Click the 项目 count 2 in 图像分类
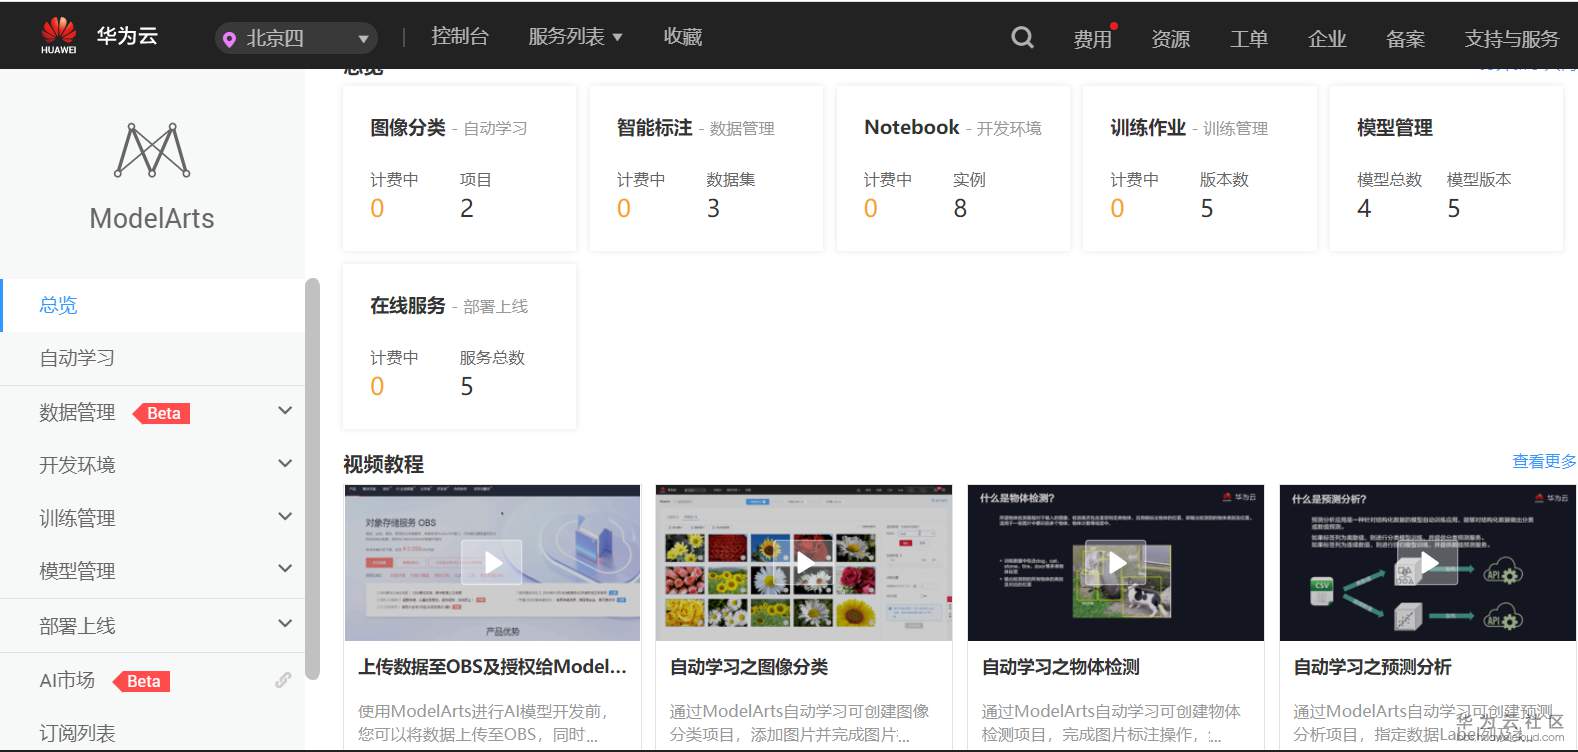Image resolution: width=1578 pixels, height=752 pixels. pyautogui.click(x=467, y=208)
